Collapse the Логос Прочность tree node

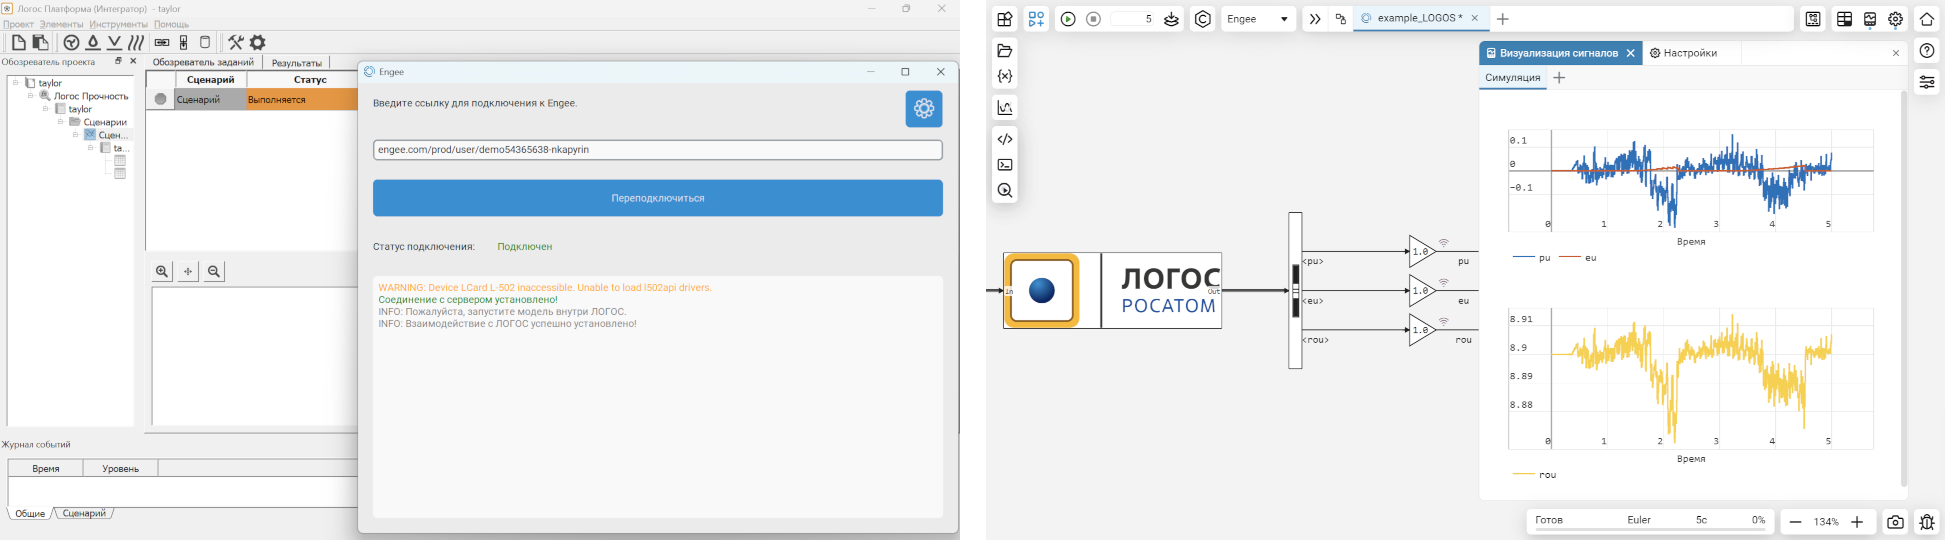[31, 96]
